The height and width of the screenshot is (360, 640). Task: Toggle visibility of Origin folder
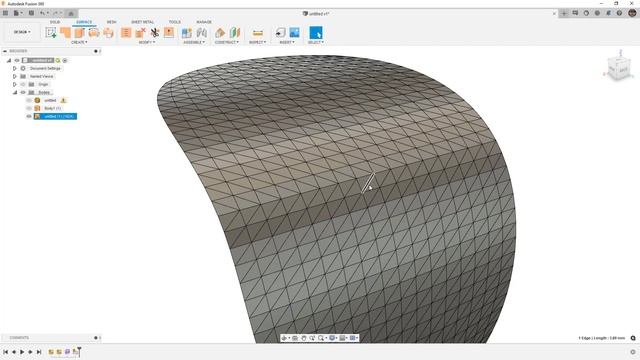click(23, 84)
